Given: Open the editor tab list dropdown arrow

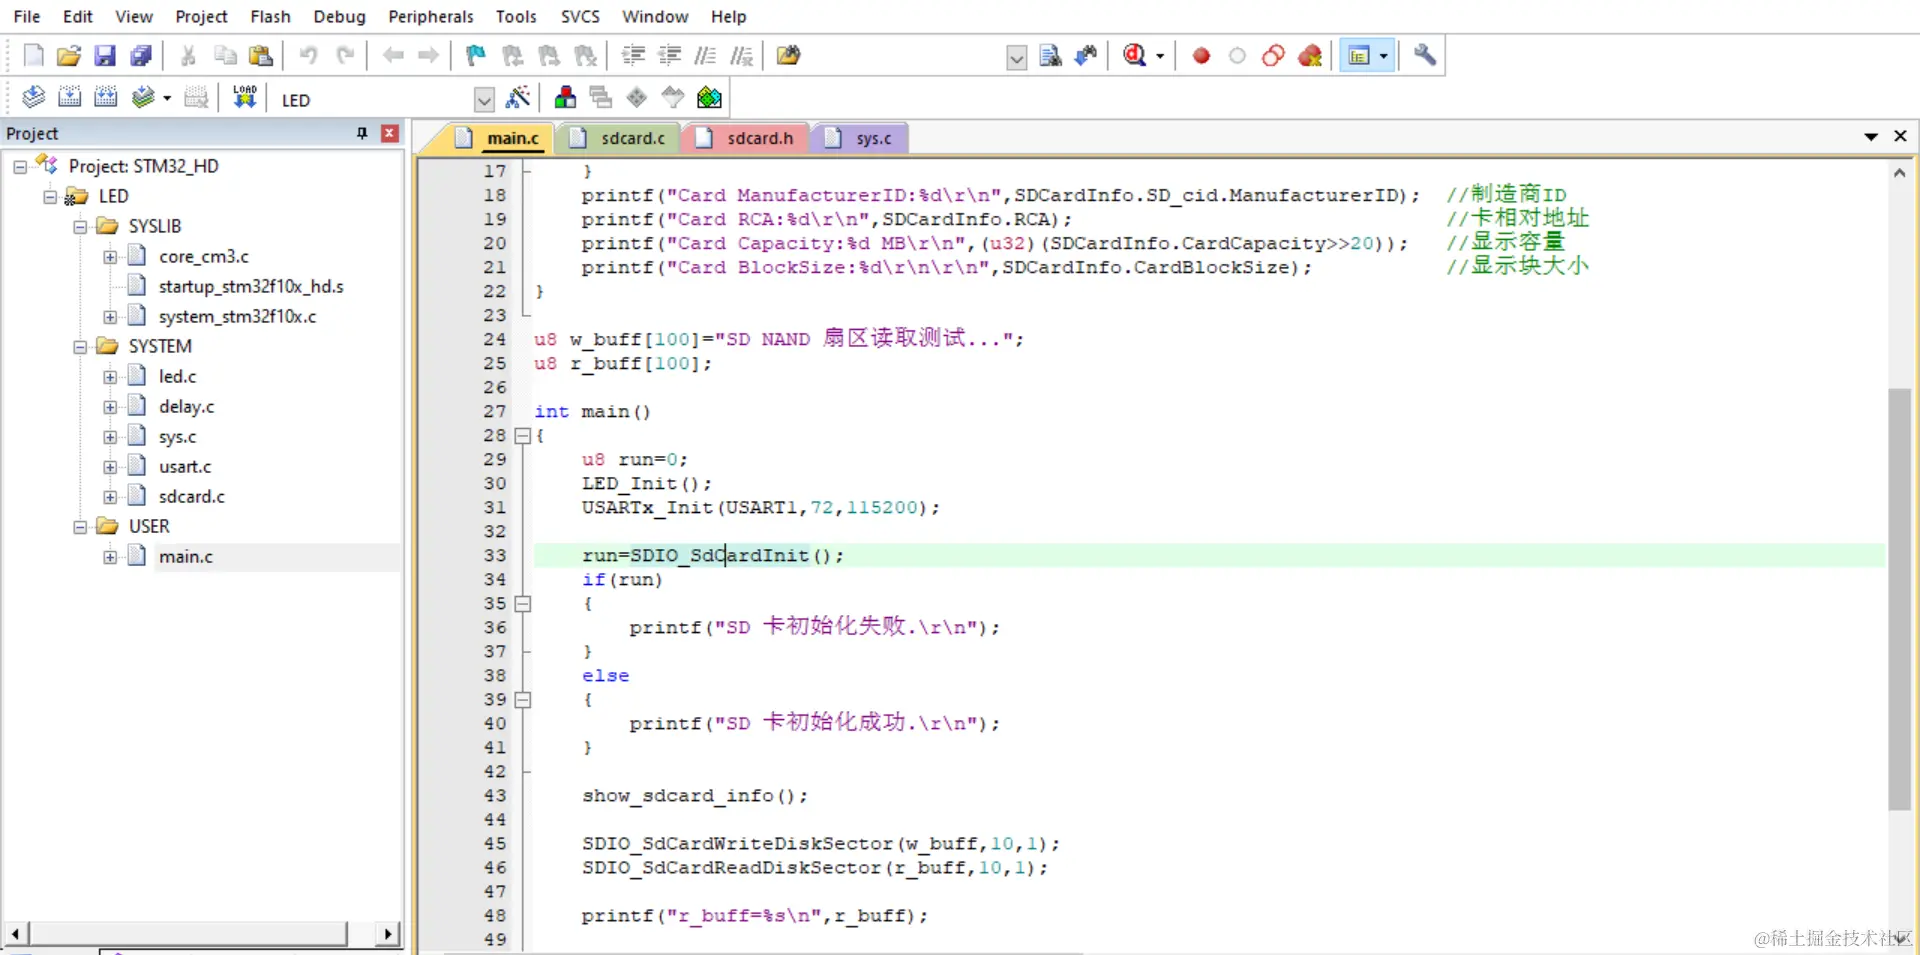Looking at the screenshot, I should pos(1871,137).
